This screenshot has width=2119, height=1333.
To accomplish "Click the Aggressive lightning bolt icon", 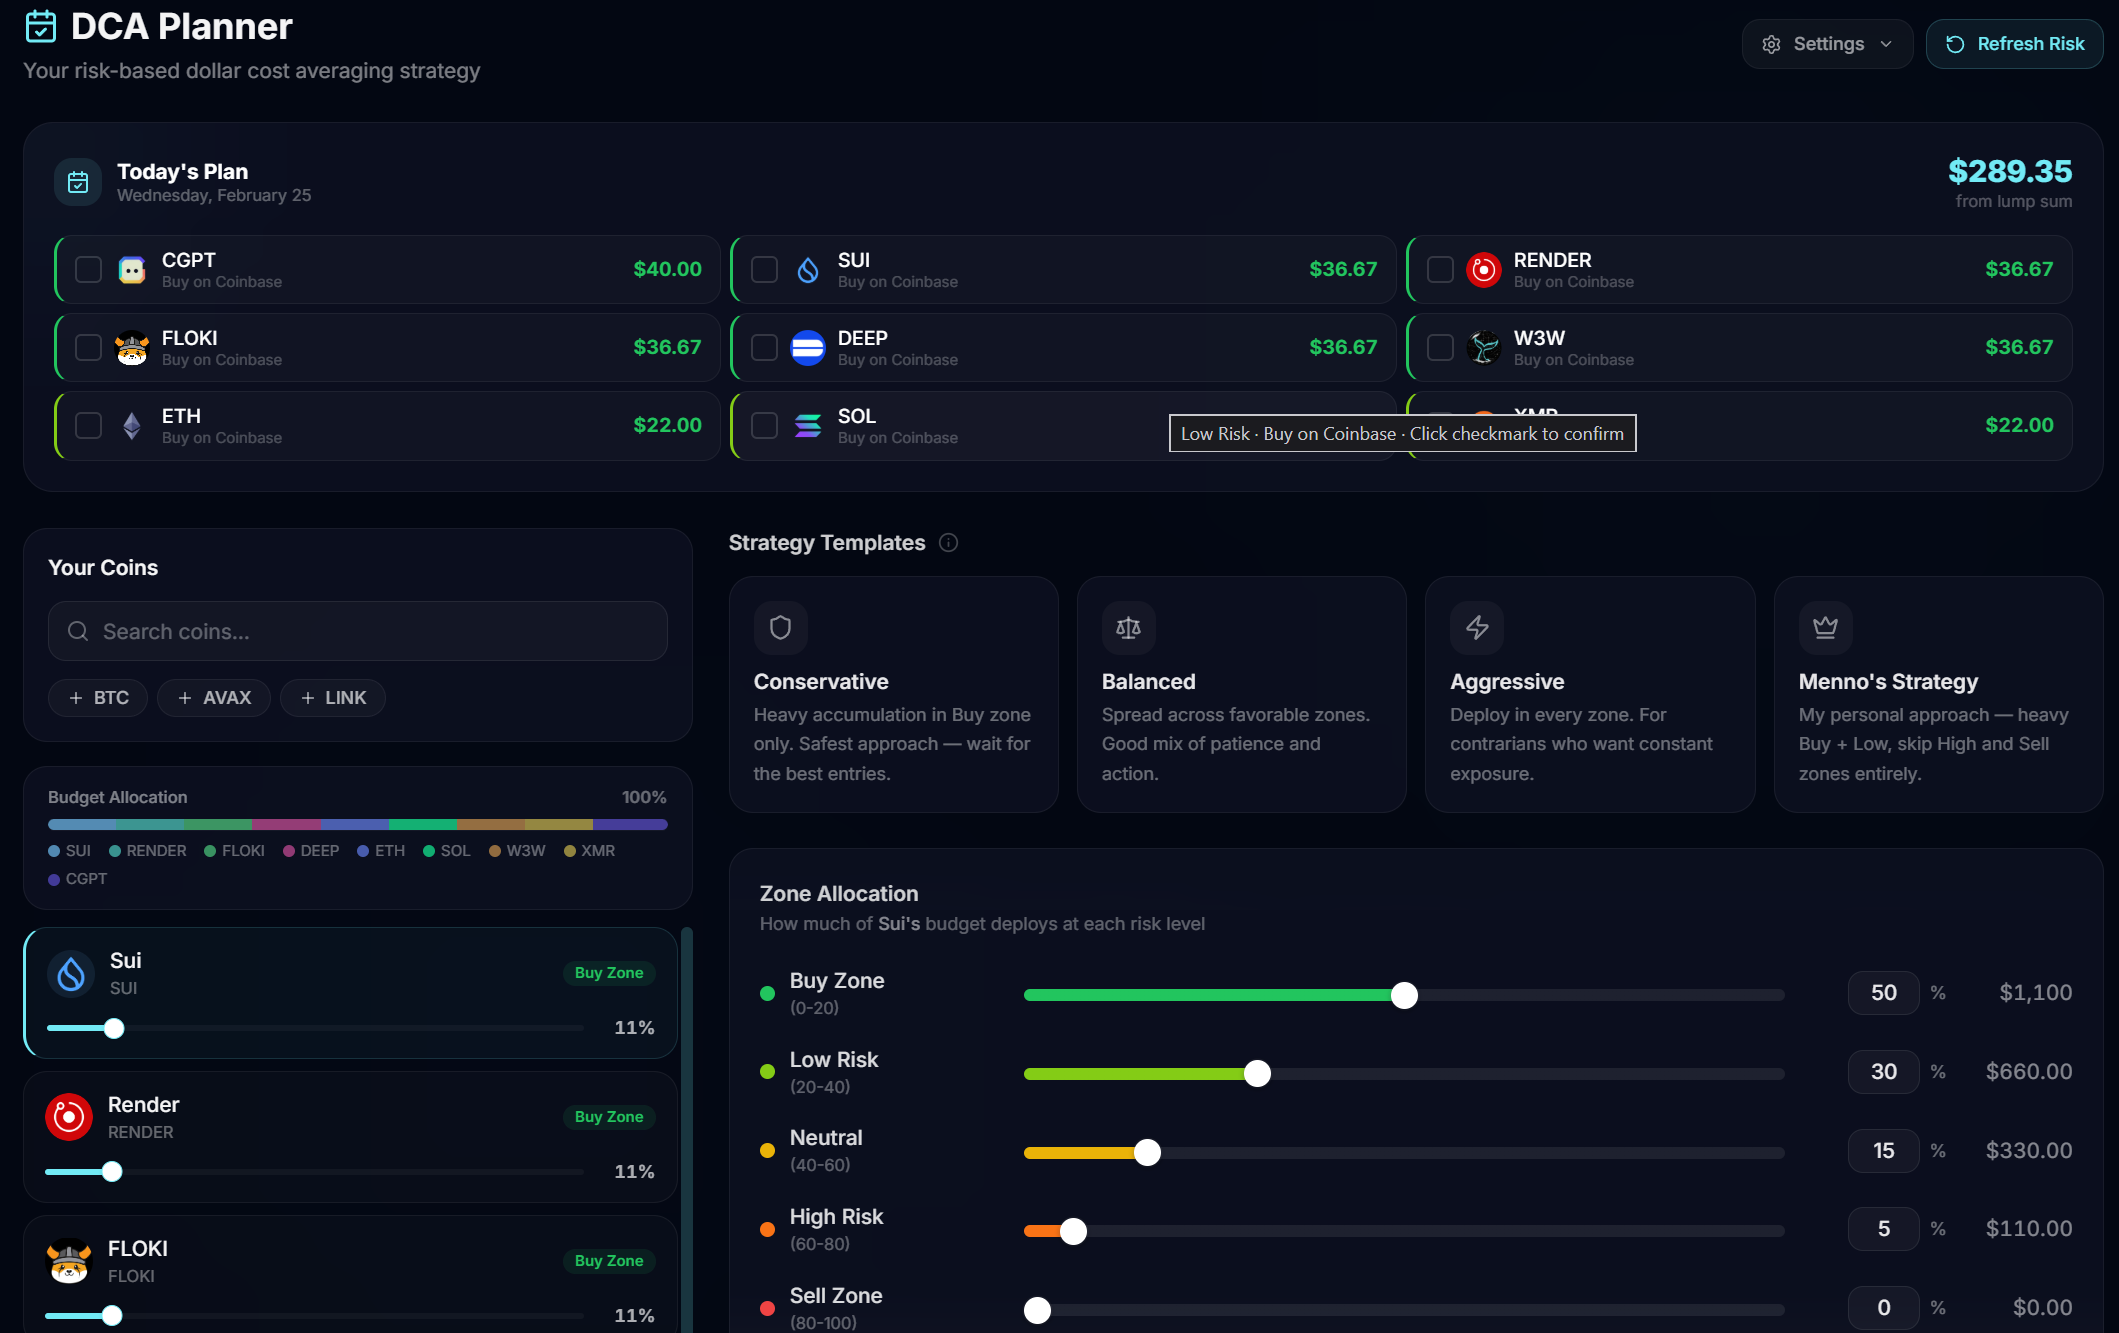I will (1476, 627).
